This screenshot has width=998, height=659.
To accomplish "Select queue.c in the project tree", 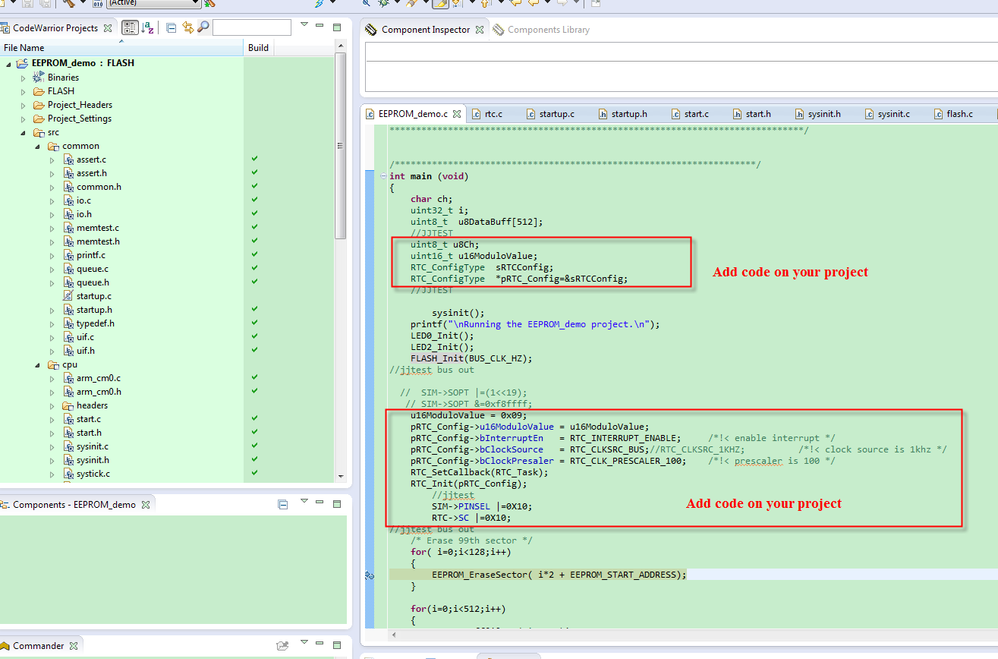I will point(92,269).
